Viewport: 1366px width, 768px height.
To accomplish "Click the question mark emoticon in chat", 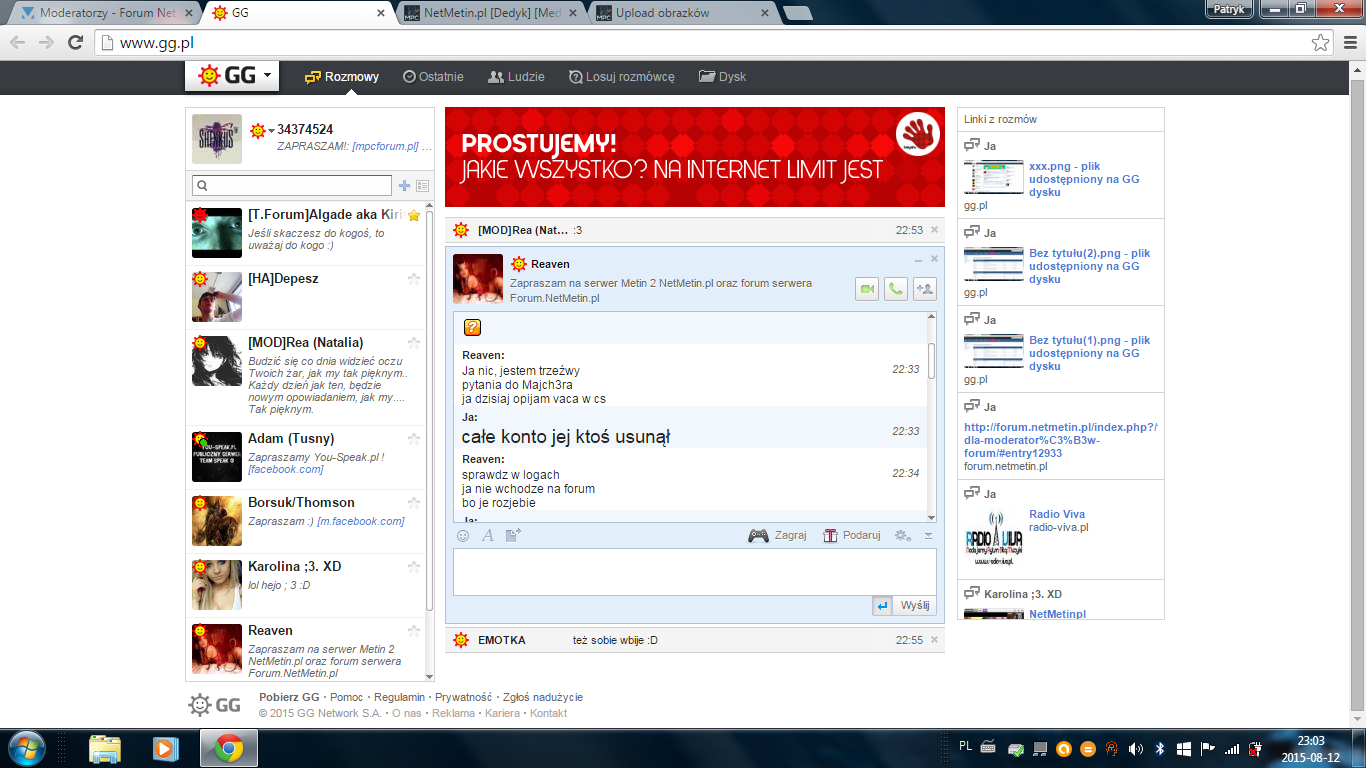I will 473,327.
